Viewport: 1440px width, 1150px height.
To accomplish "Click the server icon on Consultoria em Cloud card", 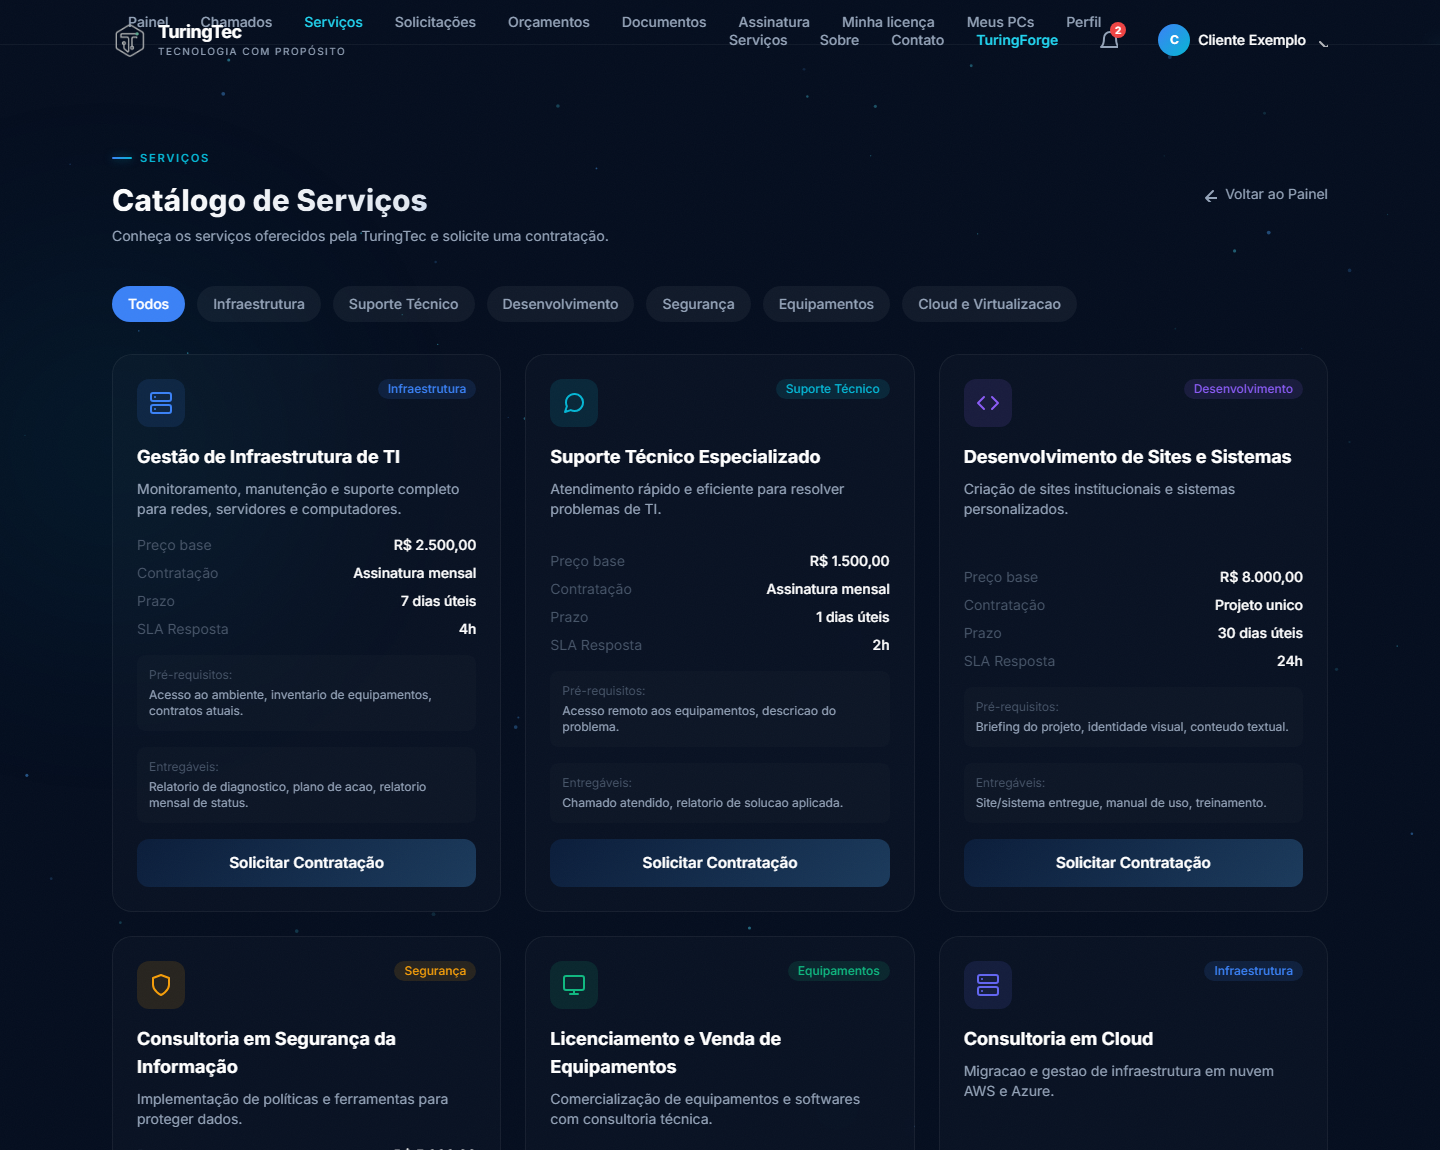I will [988, 985].
